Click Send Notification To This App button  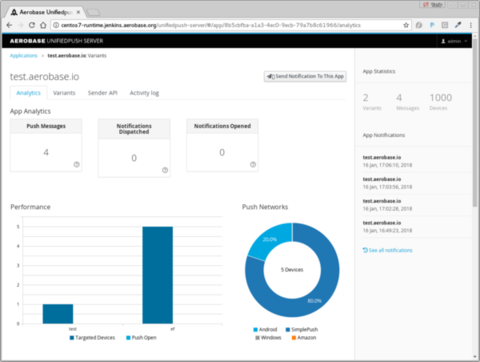coord(305,76)
